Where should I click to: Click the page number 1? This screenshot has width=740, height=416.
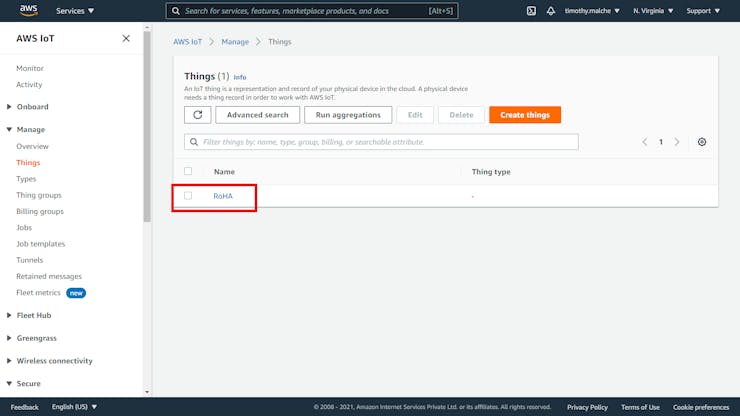(661, 142)
